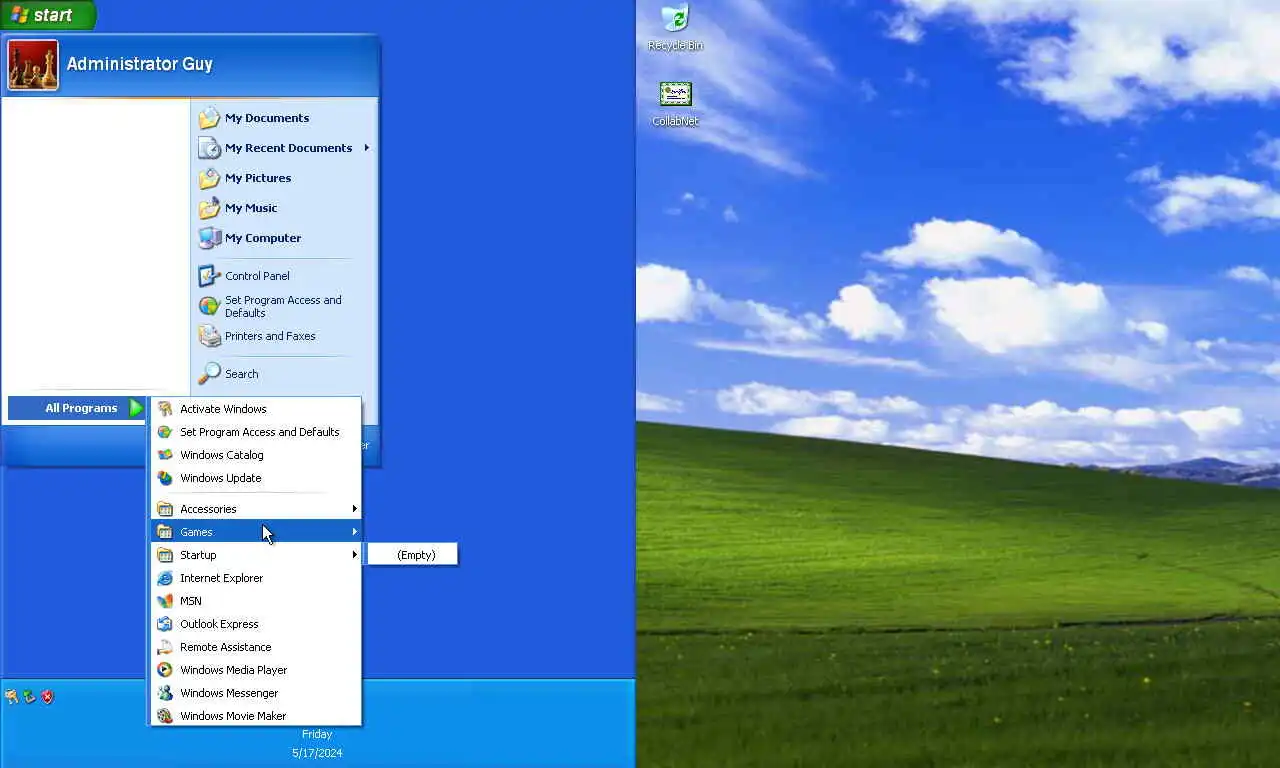Open MSN from the programs list

click(256, 601)
